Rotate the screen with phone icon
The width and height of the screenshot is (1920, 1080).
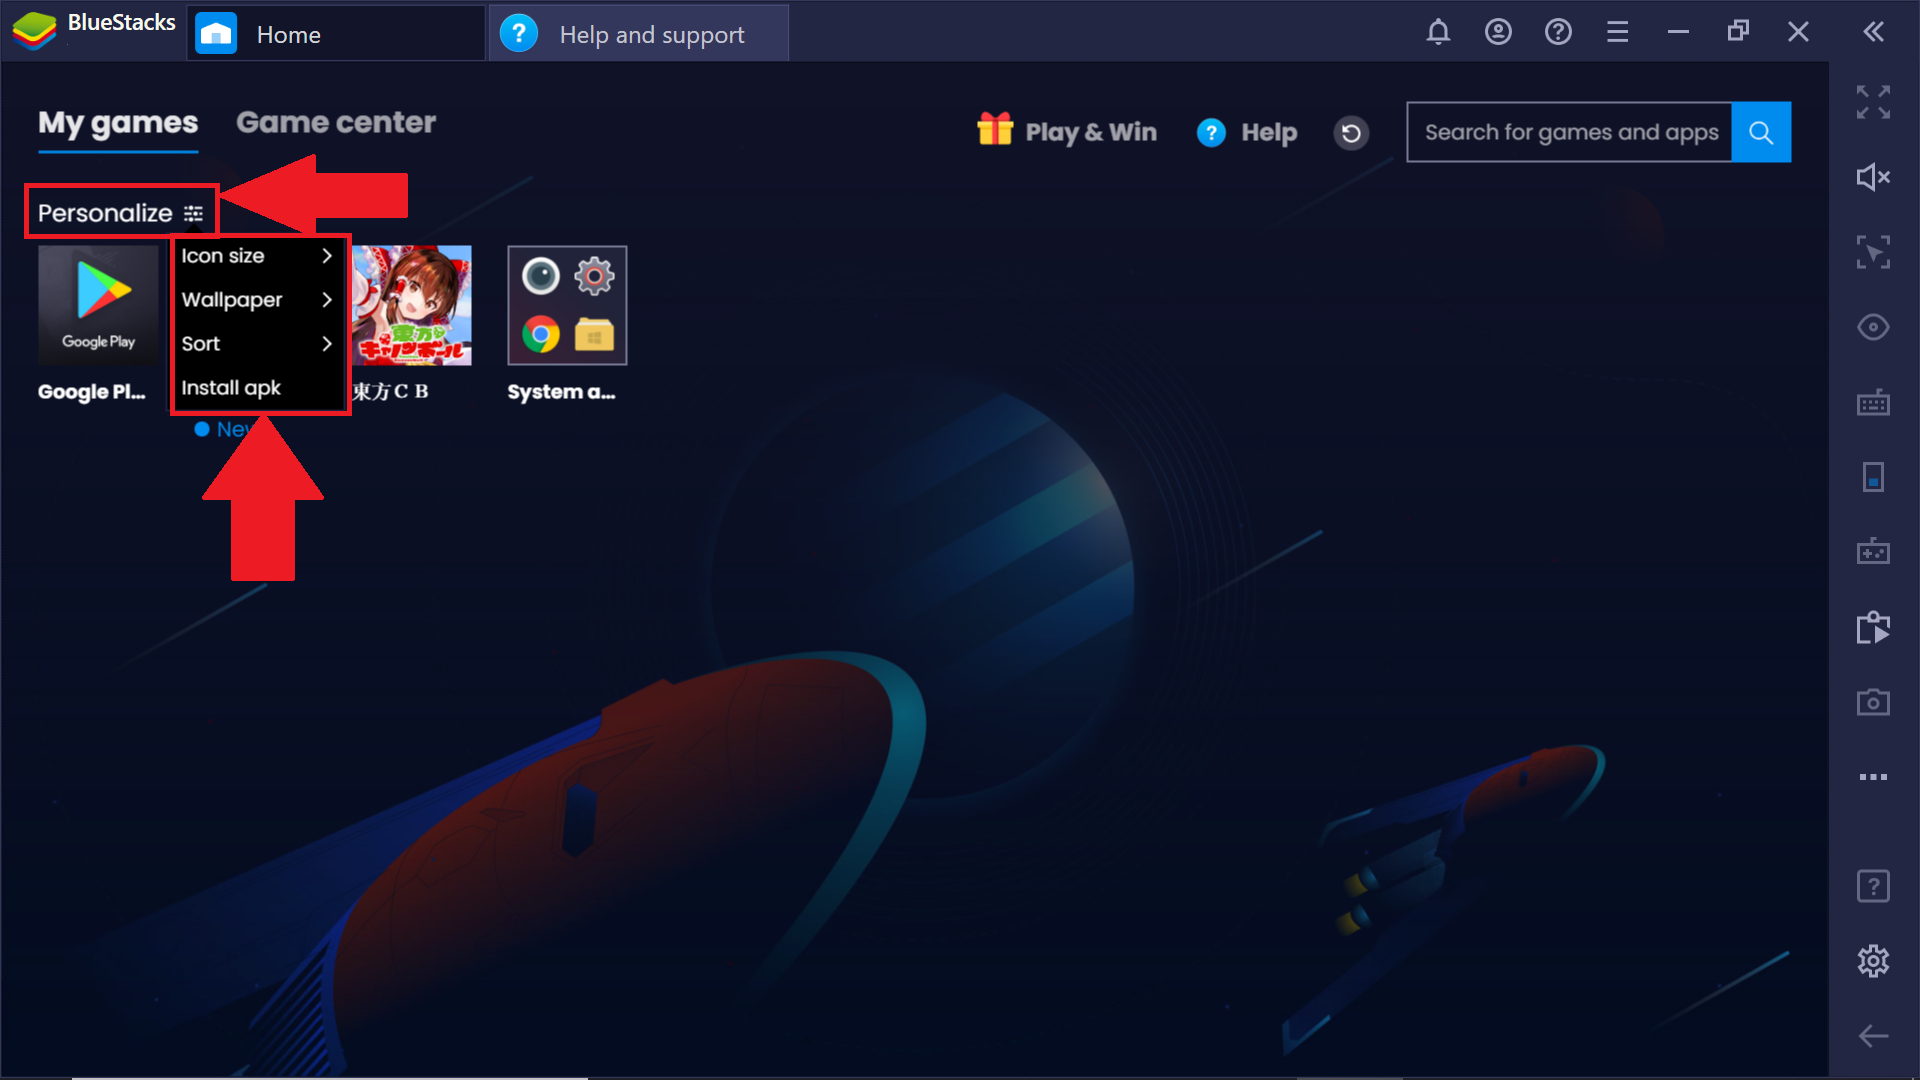1873,477
